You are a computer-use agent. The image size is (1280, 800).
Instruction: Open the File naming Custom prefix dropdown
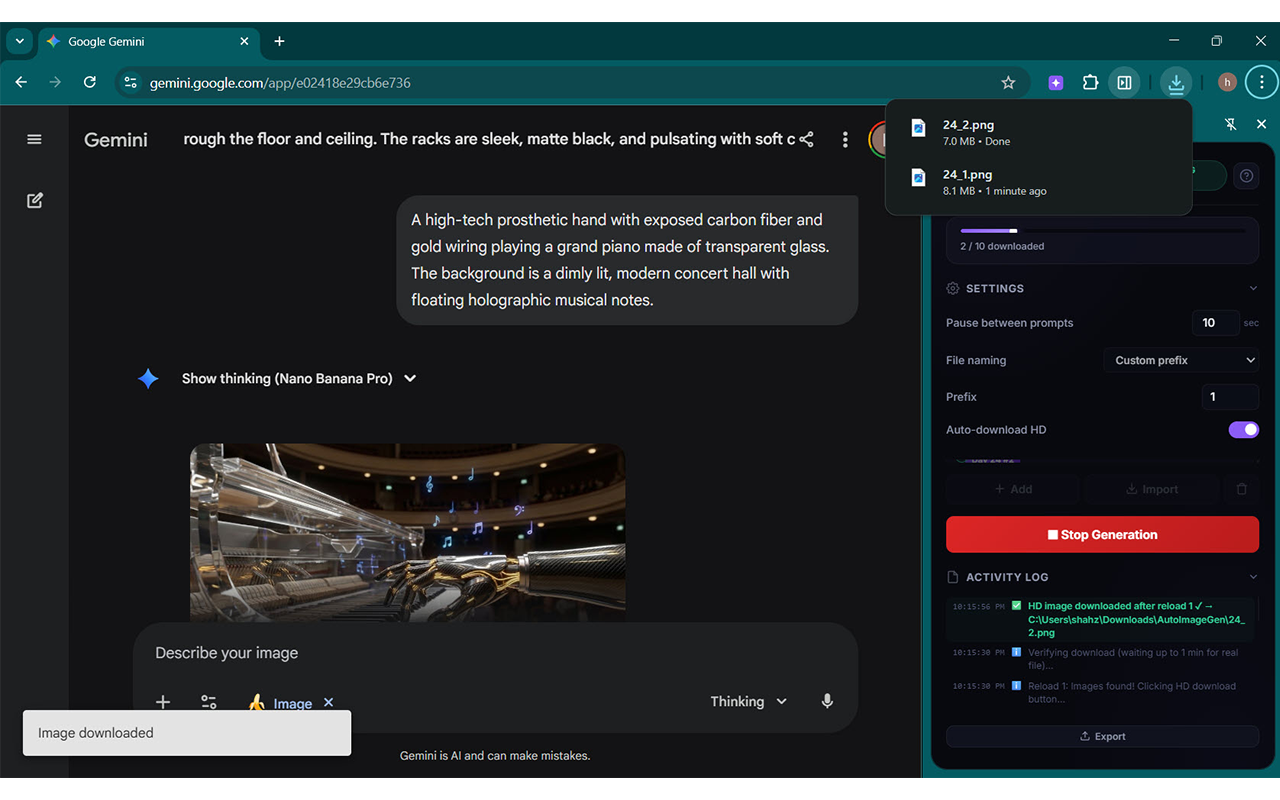tap(1181, 360)
